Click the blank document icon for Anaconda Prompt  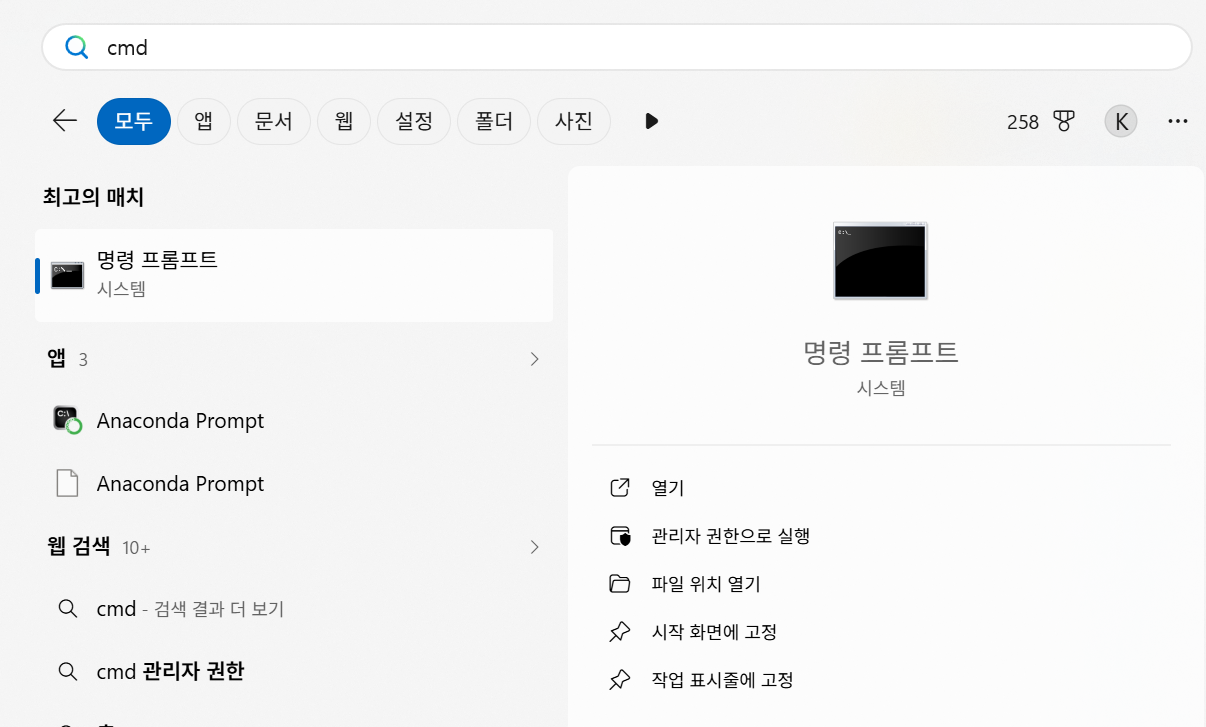tap(67, 483)
